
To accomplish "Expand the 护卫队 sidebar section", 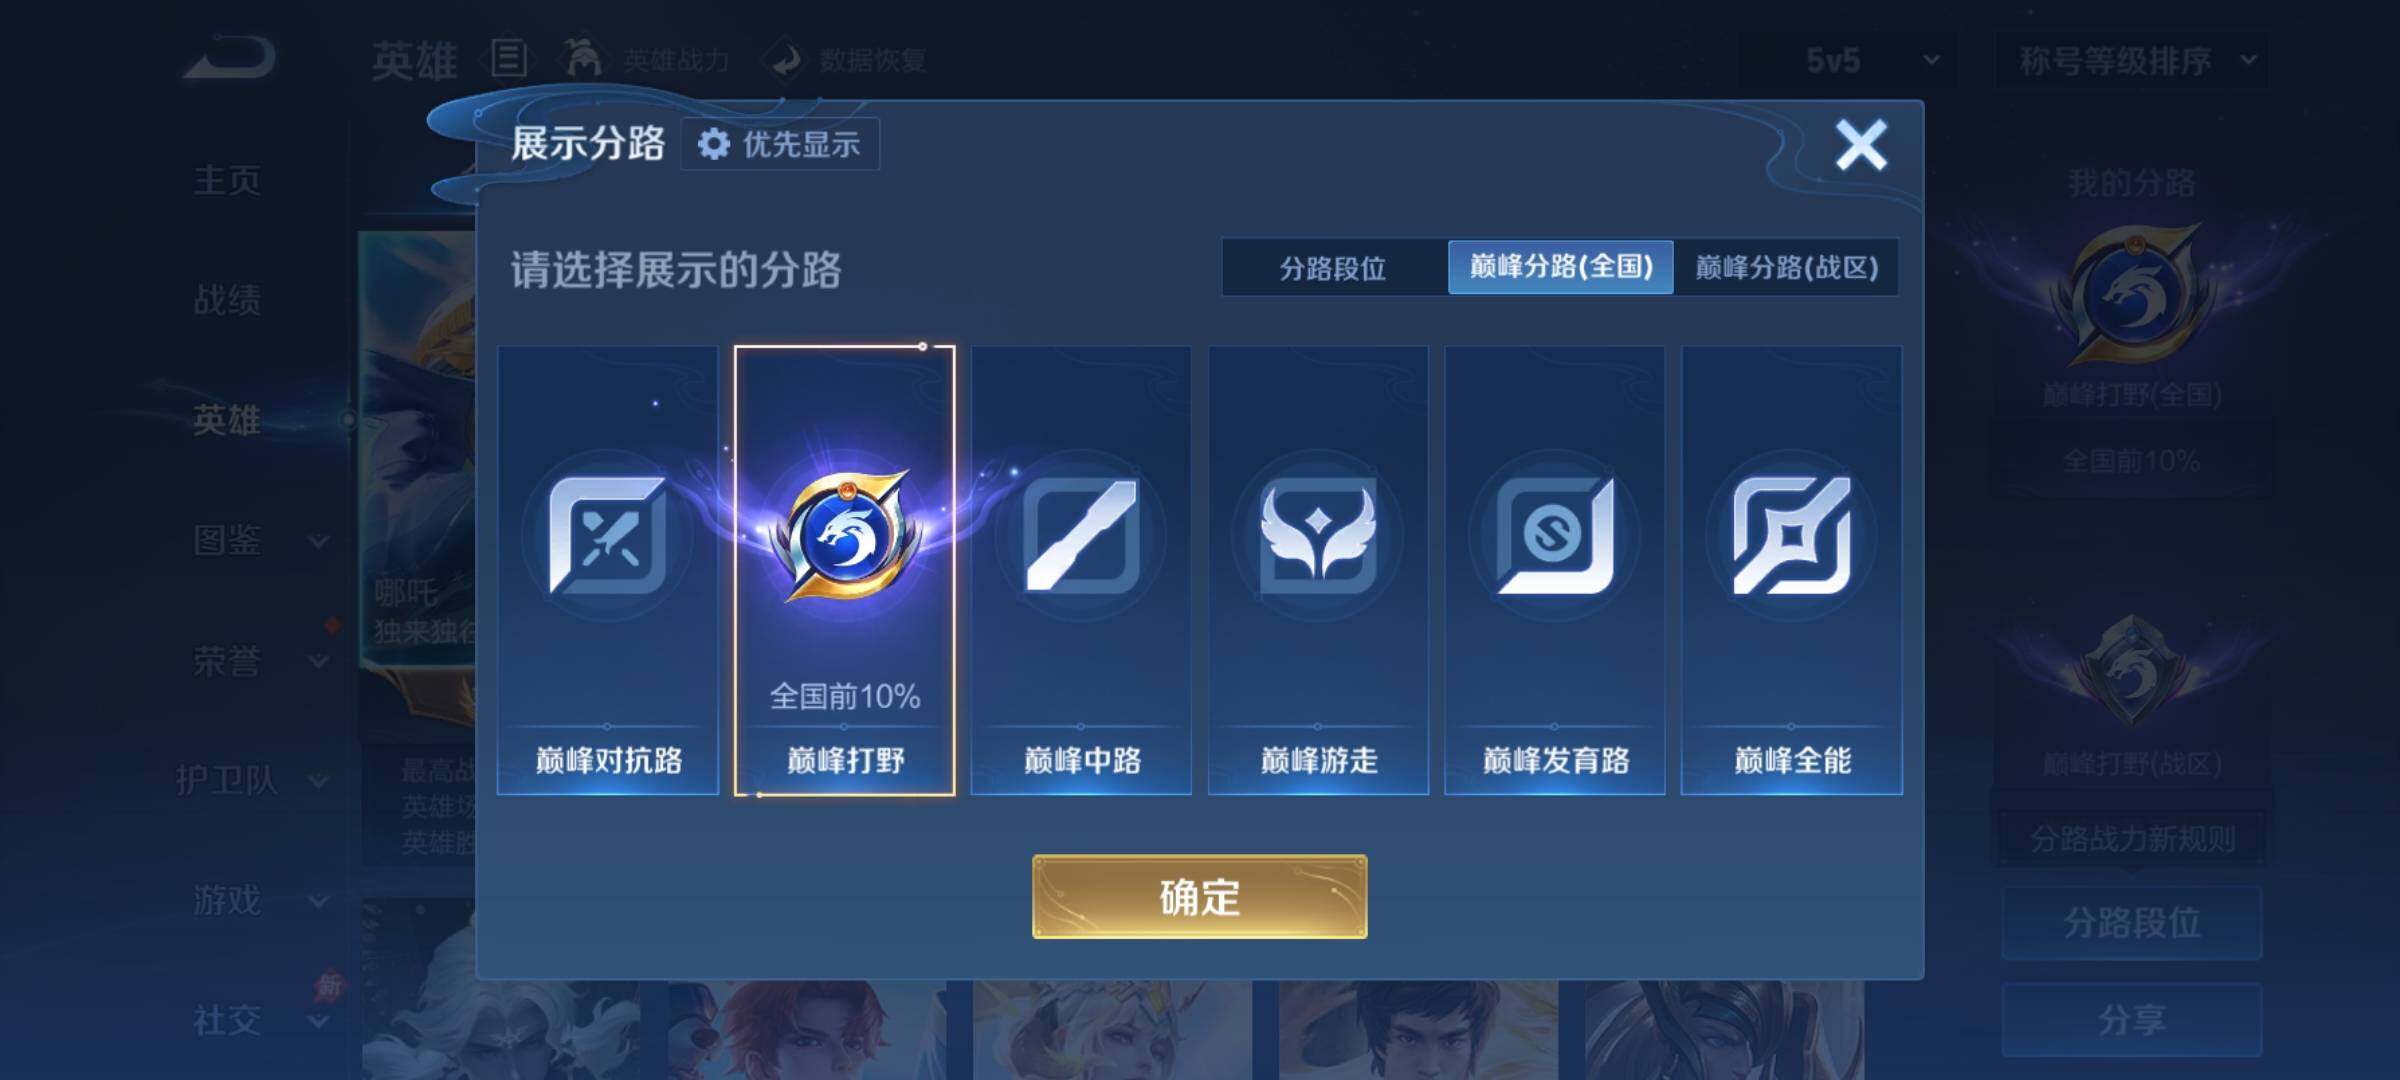I will [x=252, y=780].
